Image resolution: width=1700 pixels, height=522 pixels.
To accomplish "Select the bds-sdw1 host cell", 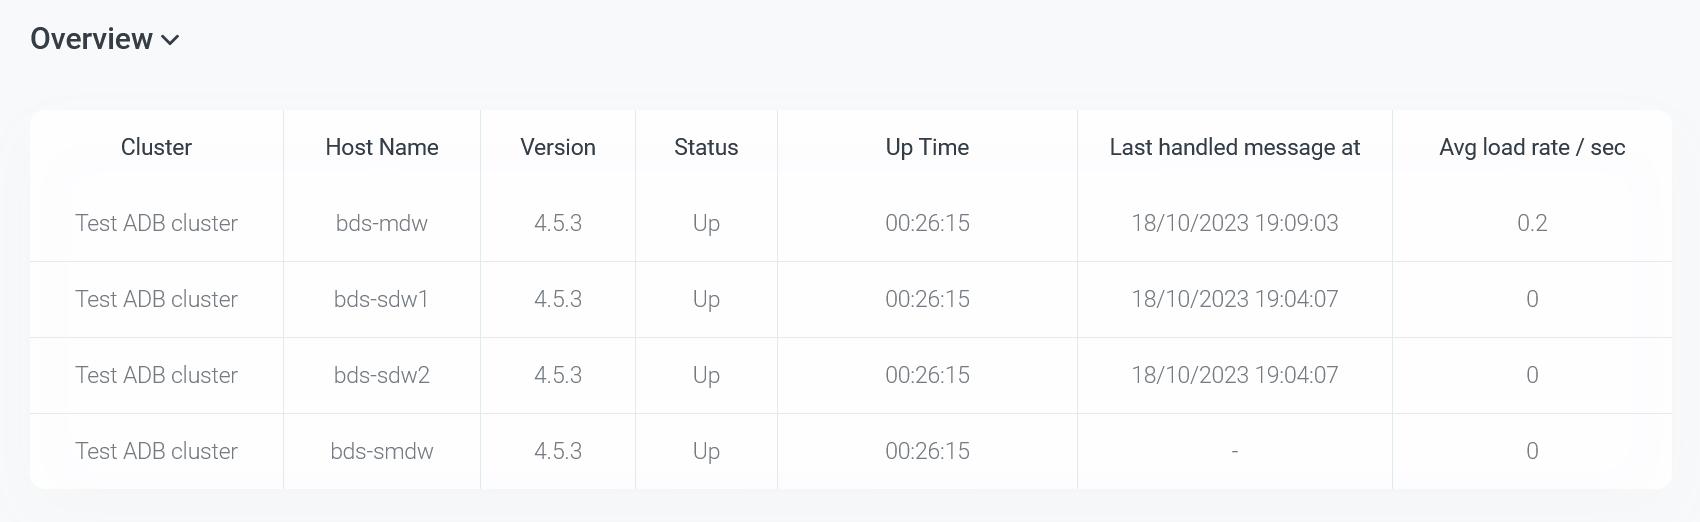I will (x=382, y=299).
